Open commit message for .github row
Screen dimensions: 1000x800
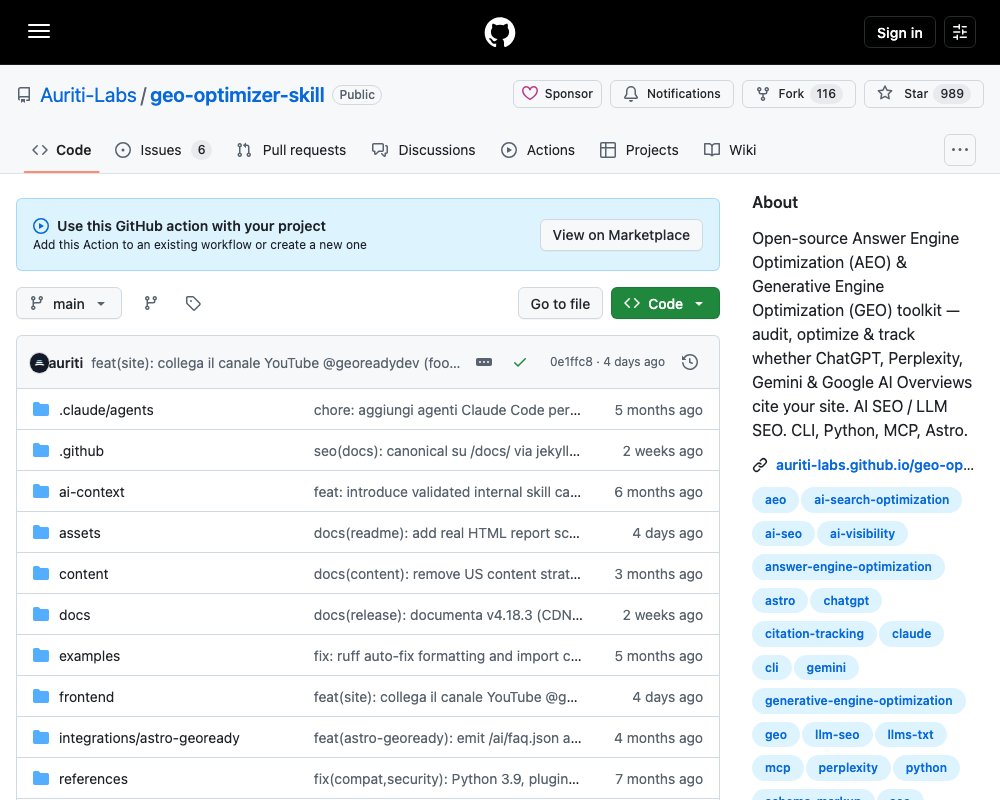[446, 451]
